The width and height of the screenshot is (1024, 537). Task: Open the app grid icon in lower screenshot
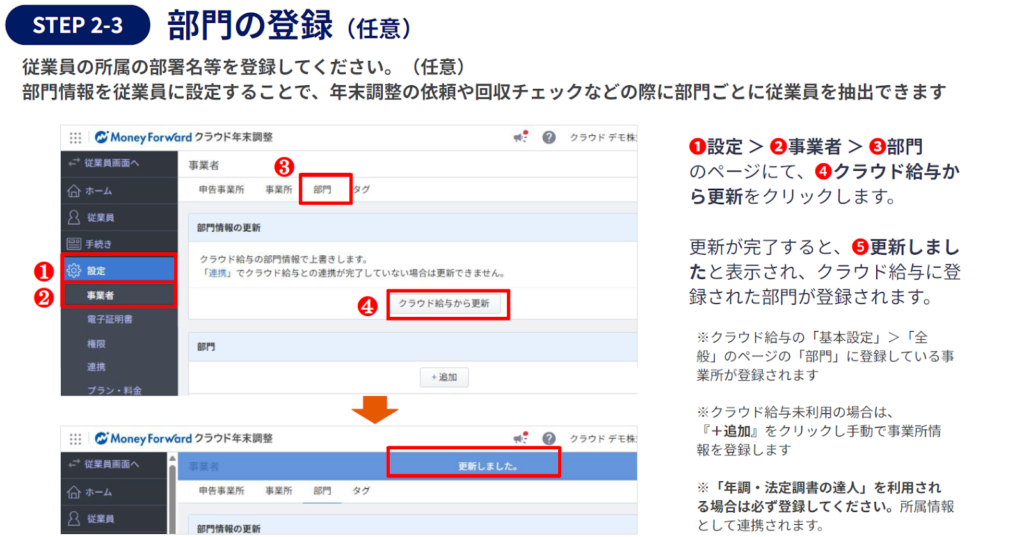coord(76,438)
